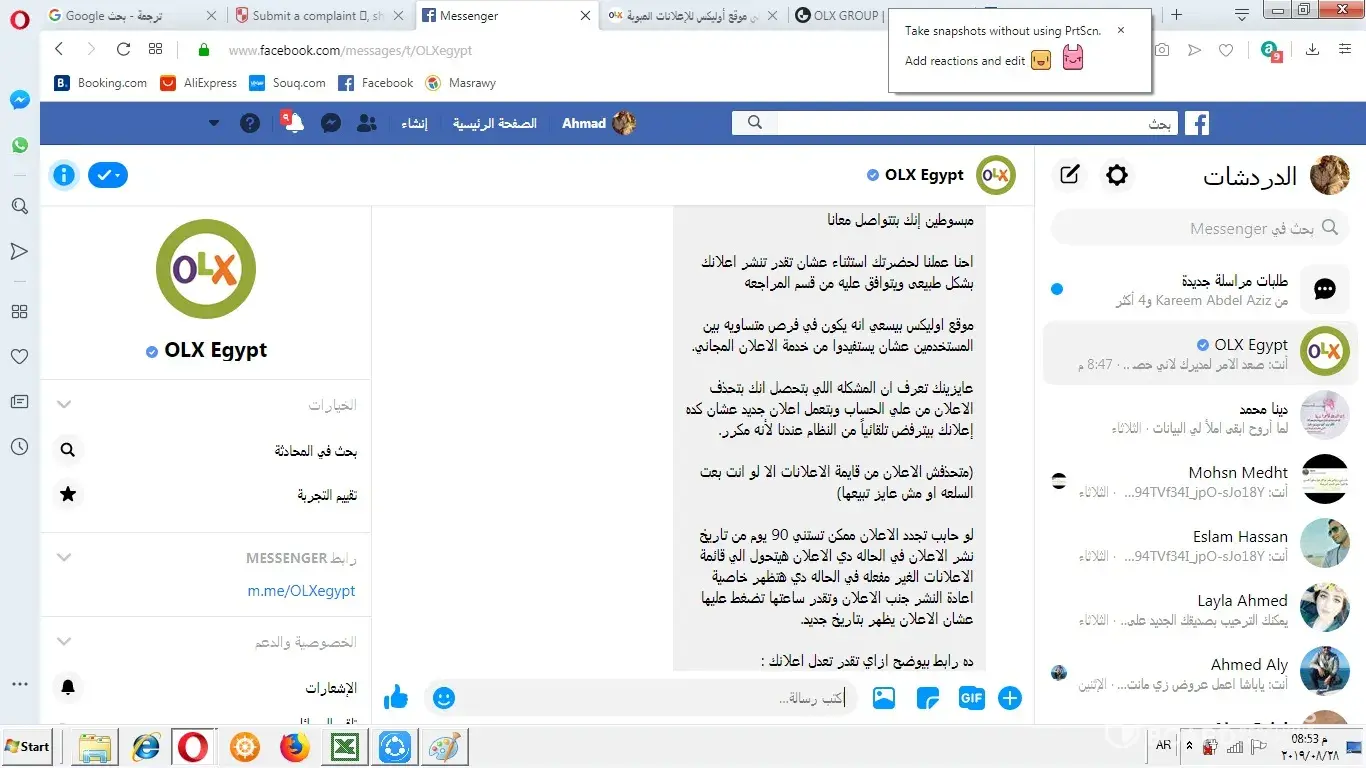This screenshot has width=1366, height=768.
Task: Select تقييم التجربة rate experience
Action: (x=206, y=495)
